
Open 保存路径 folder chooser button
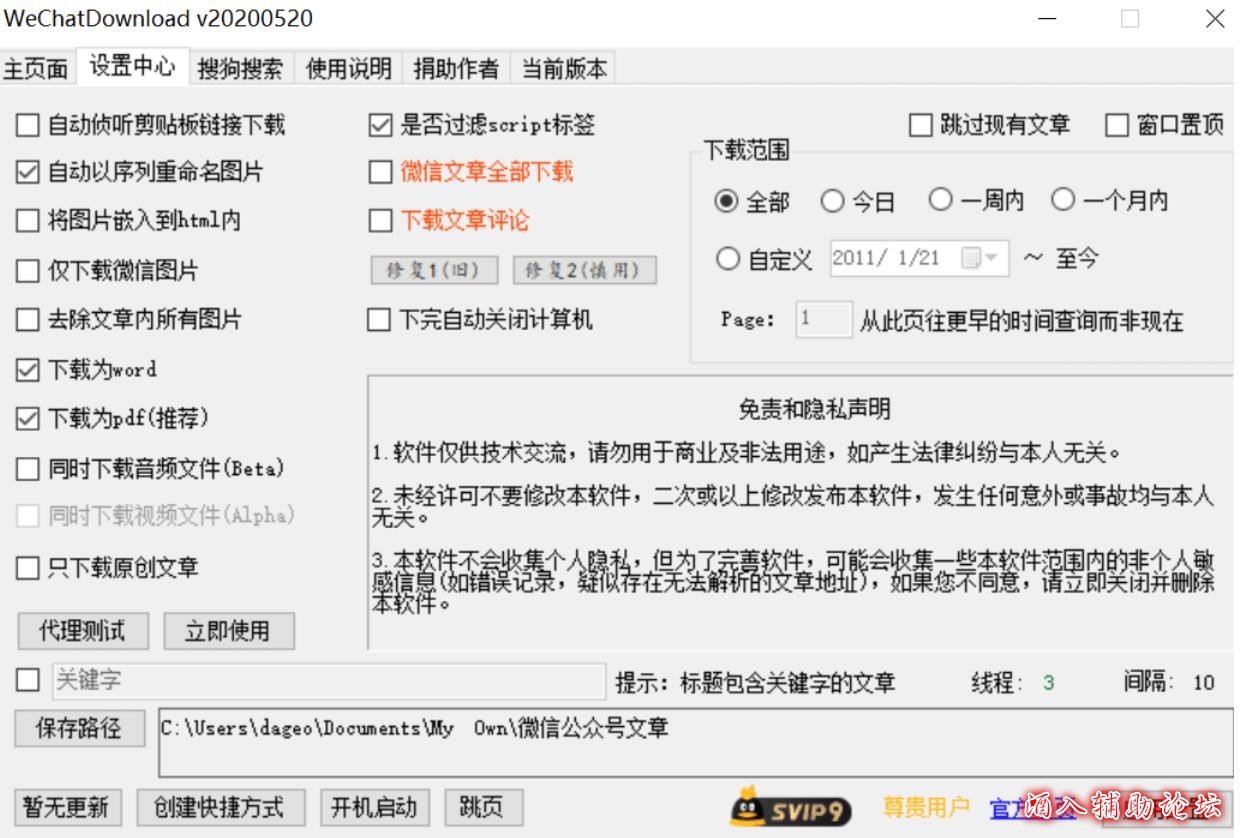[79, 728]
